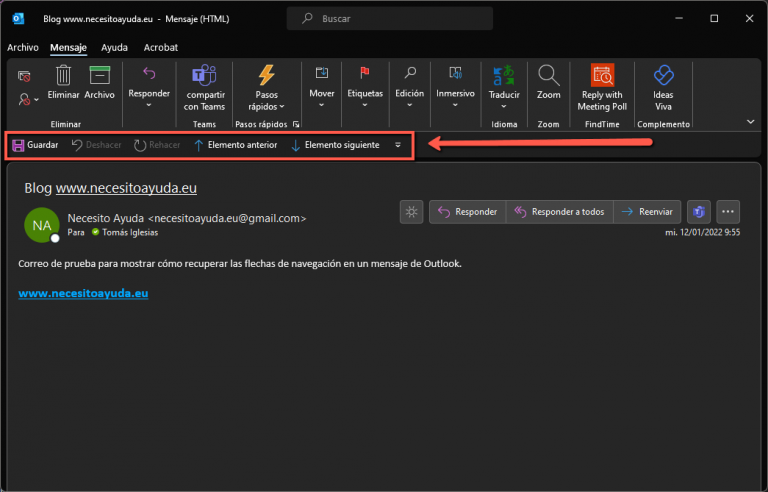Click the sun dark-mode toggle button

tap(411, 212)
